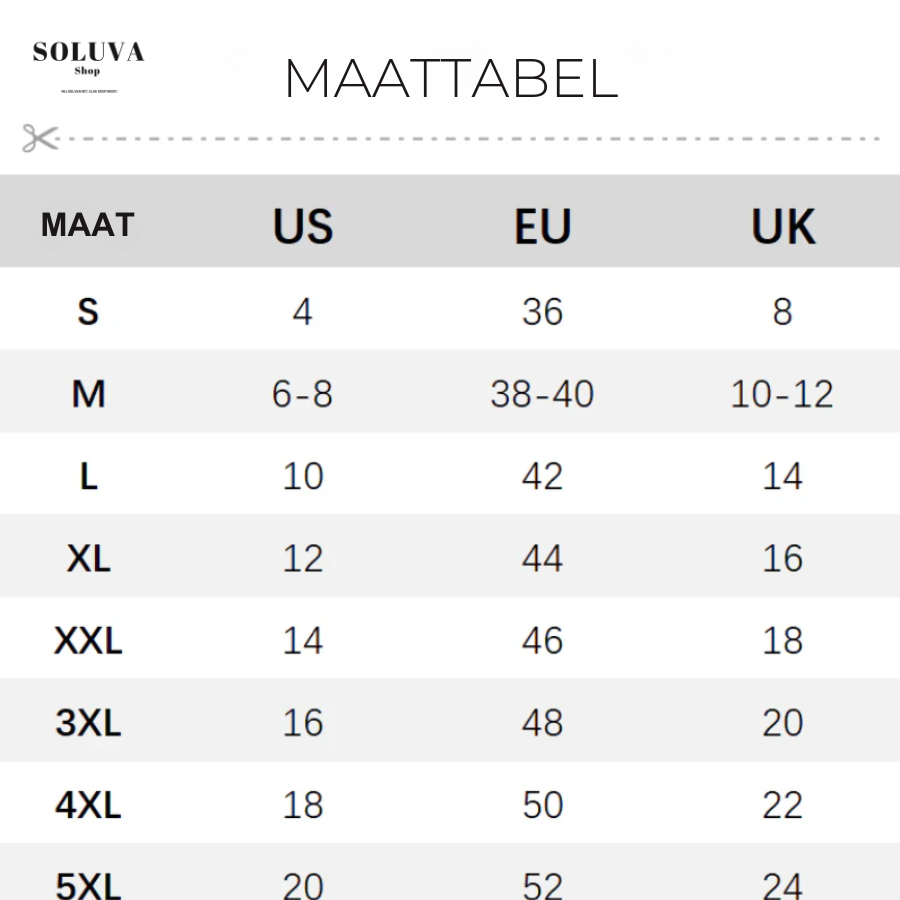This screenshot has width=900, height=900.
Task: Click EU value 42 in the L row
Action: pyautogui.click(x=542, y=476)
